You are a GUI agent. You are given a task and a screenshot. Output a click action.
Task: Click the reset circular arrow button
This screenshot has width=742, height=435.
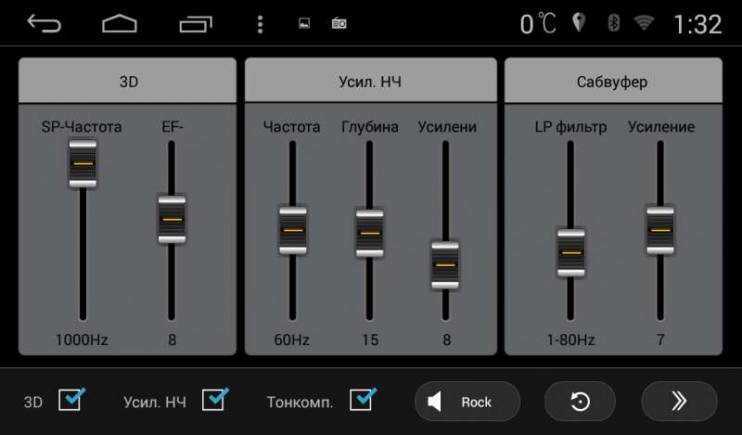coord(580,401)
